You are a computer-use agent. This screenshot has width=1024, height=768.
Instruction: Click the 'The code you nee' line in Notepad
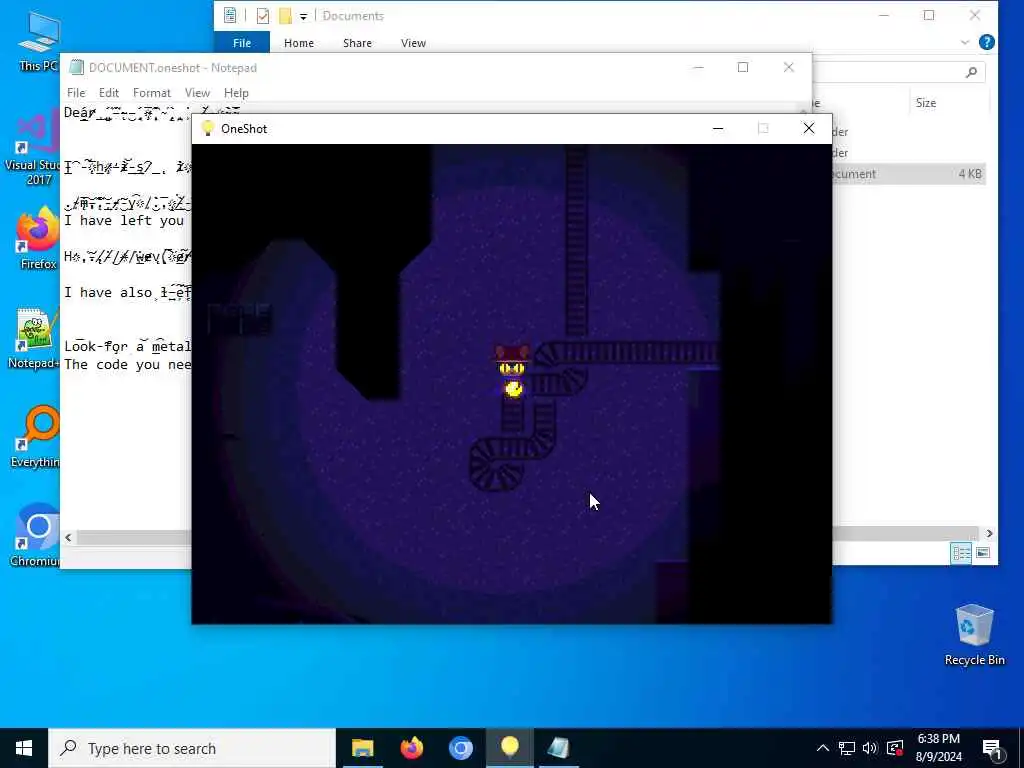click(x=127, y=364)
